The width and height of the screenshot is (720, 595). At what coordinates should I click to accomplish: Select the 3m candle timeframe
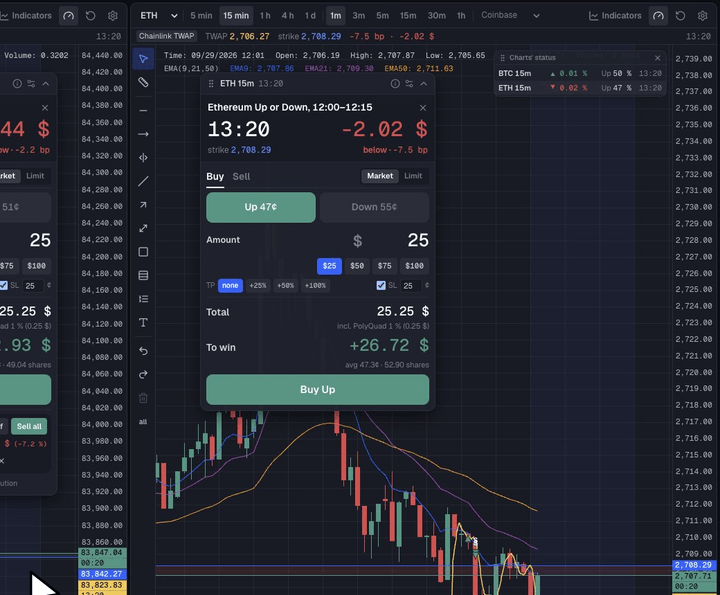click(359, 16)
